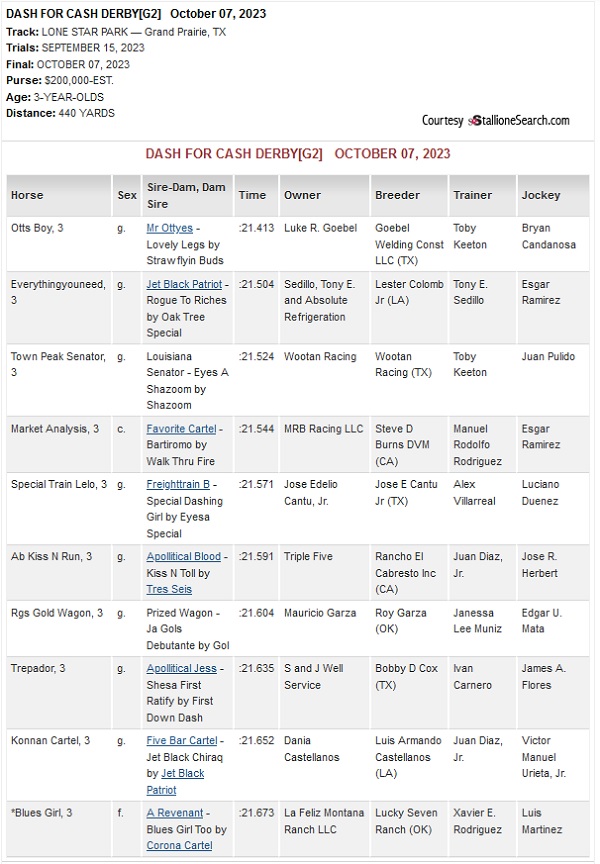Image resolution: width=600 pixels, height=864 pixels.
Task: Open the Mr Ottyes sire link
Action: pos(169,228)
